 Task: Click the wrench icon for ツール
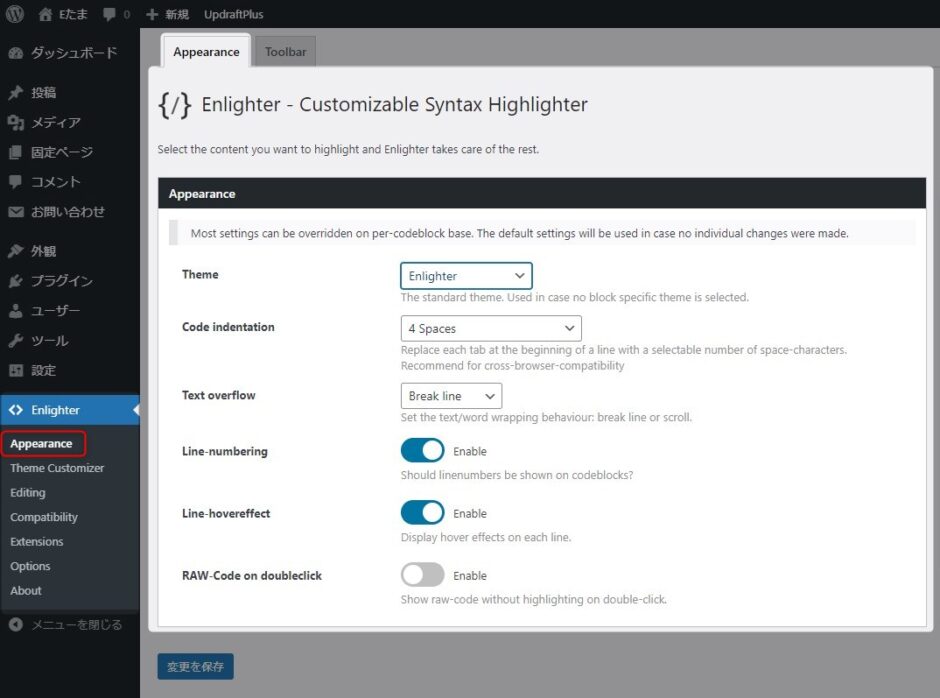point(16,341)
